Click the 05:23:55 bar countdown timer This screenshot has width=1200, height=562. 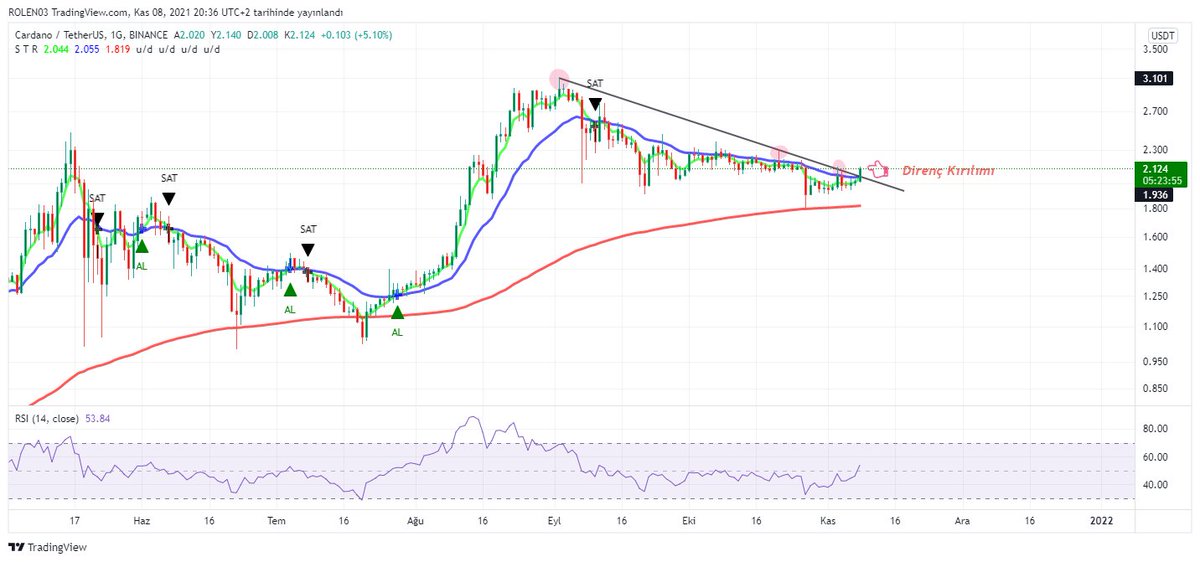point(1161,181)
